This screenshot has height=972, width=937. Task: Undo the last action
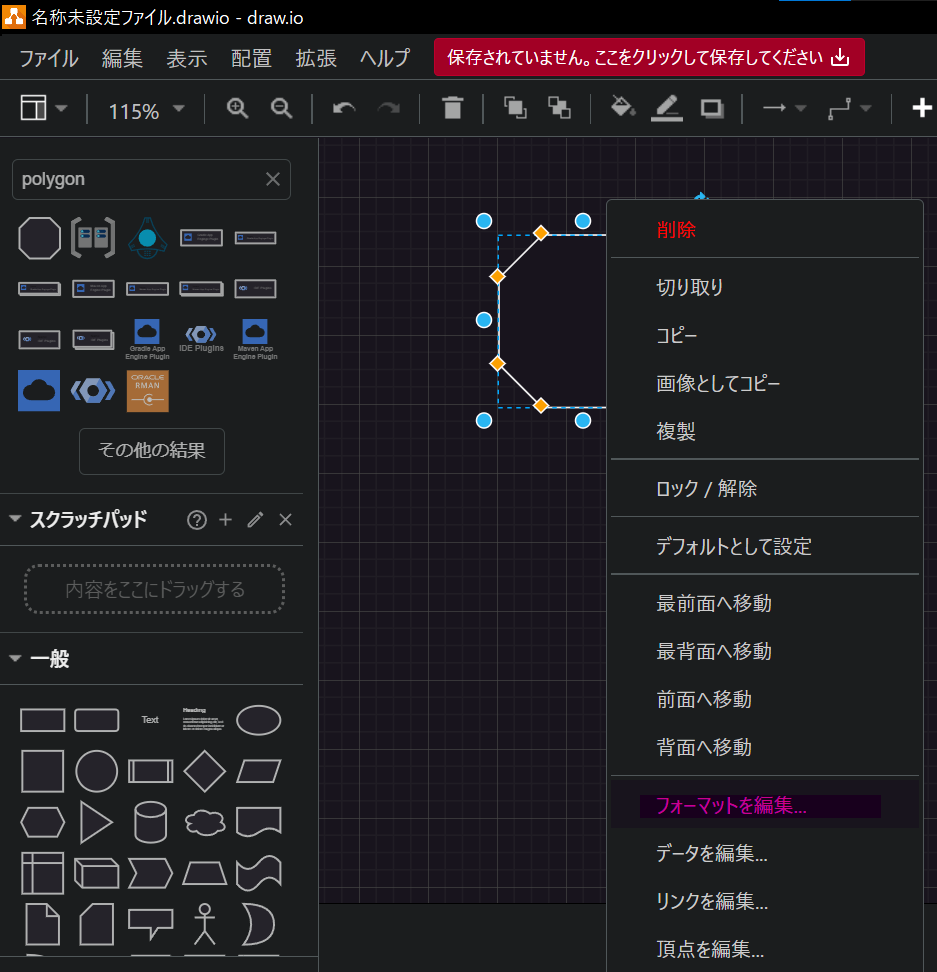344,108
